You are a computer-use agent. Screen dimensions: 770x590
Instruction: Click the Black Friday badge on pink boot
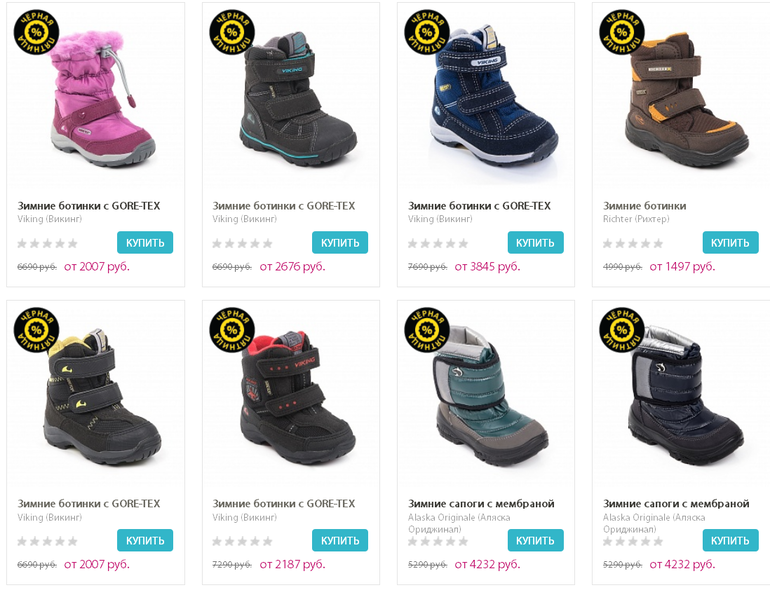tap(36, 32)
